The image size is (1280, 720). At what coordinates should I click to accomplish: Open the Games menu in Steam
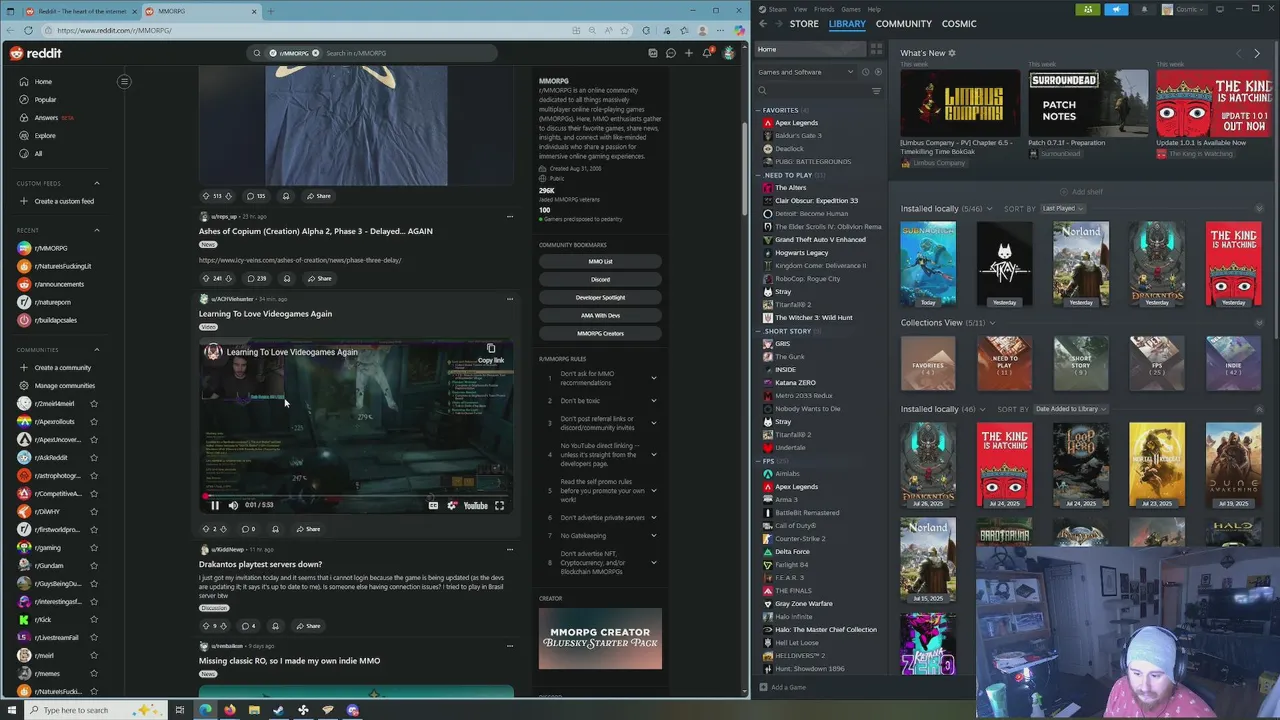point(851,9)
